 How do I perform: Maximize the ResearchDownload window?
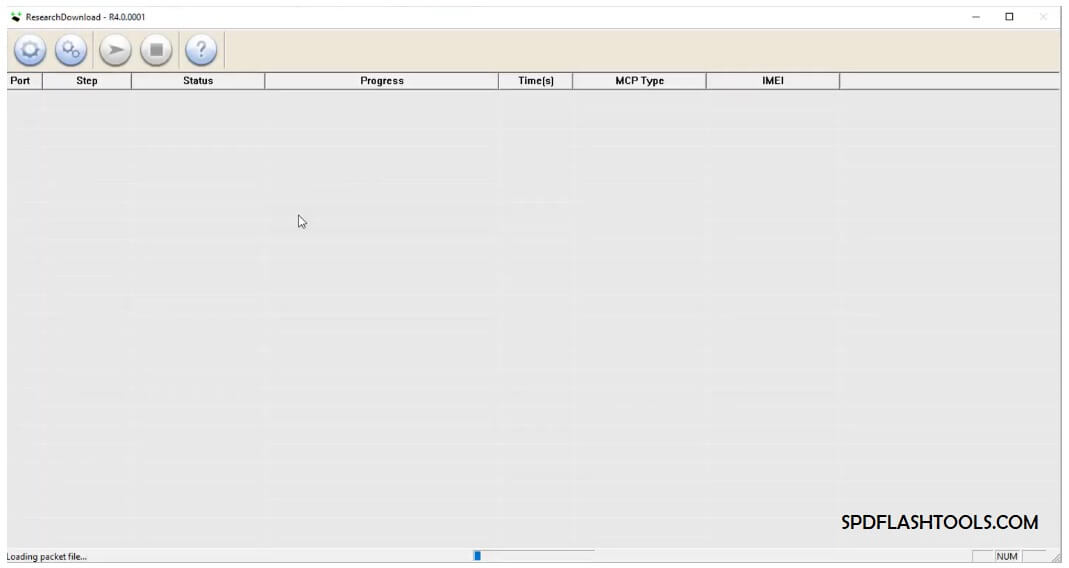[1010, 17]
